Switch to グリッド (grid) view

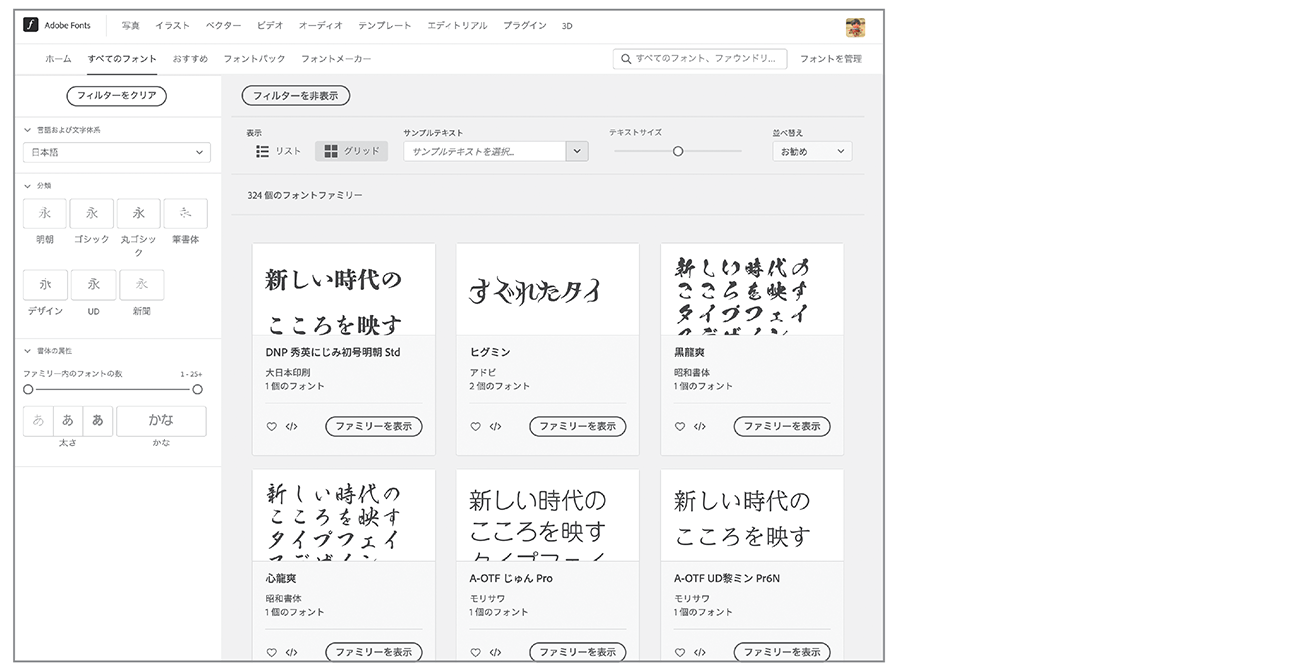352,151
